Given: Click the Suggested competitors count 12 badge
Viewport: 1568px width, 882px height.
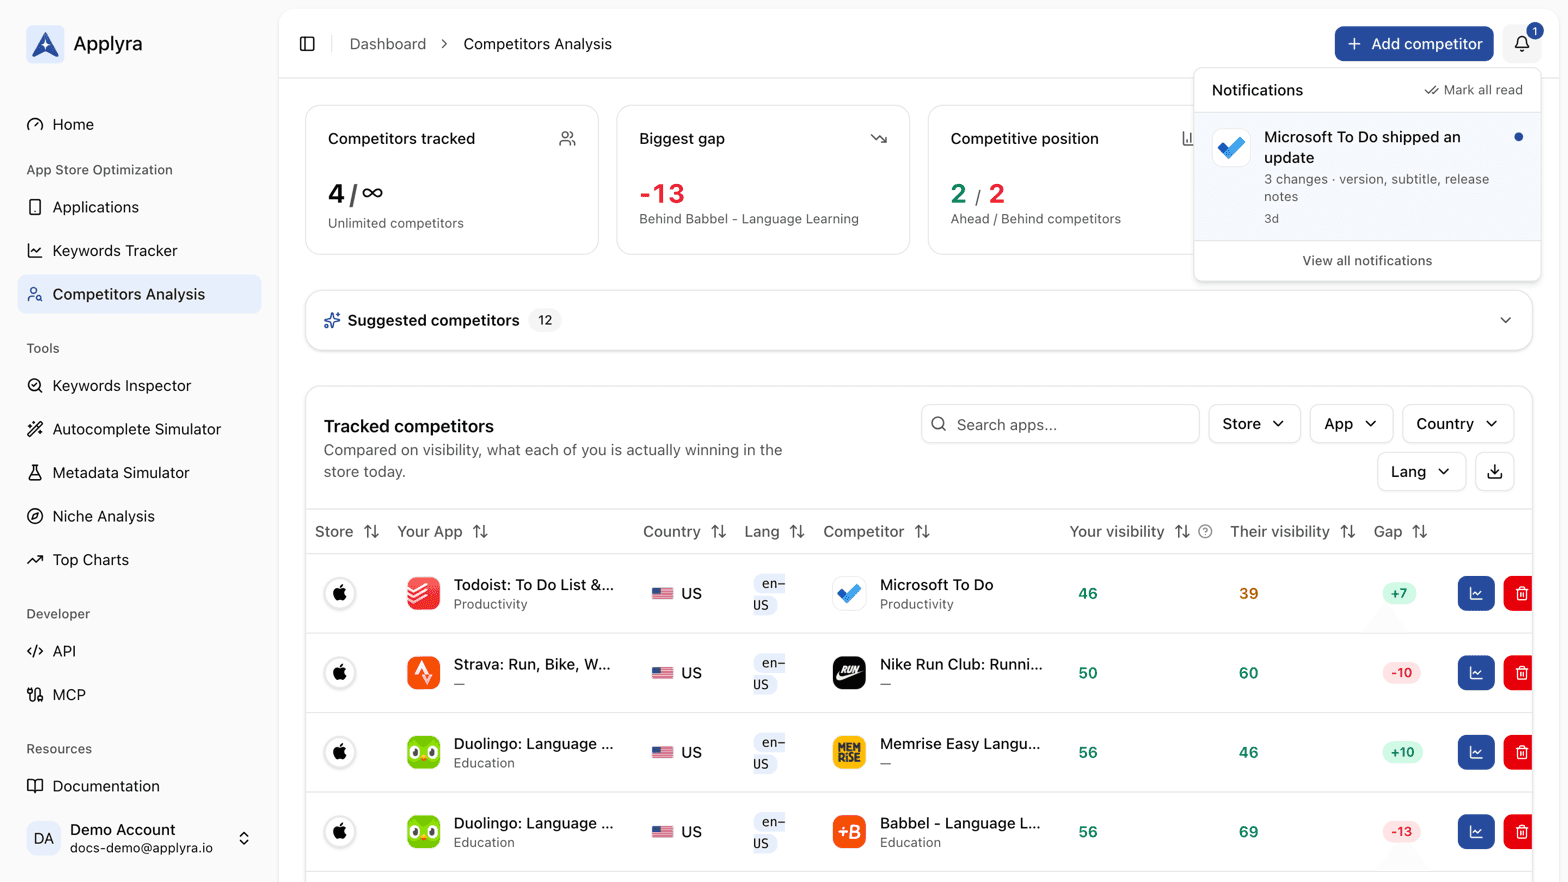Looking at the screenshot, I should [545, 321].
